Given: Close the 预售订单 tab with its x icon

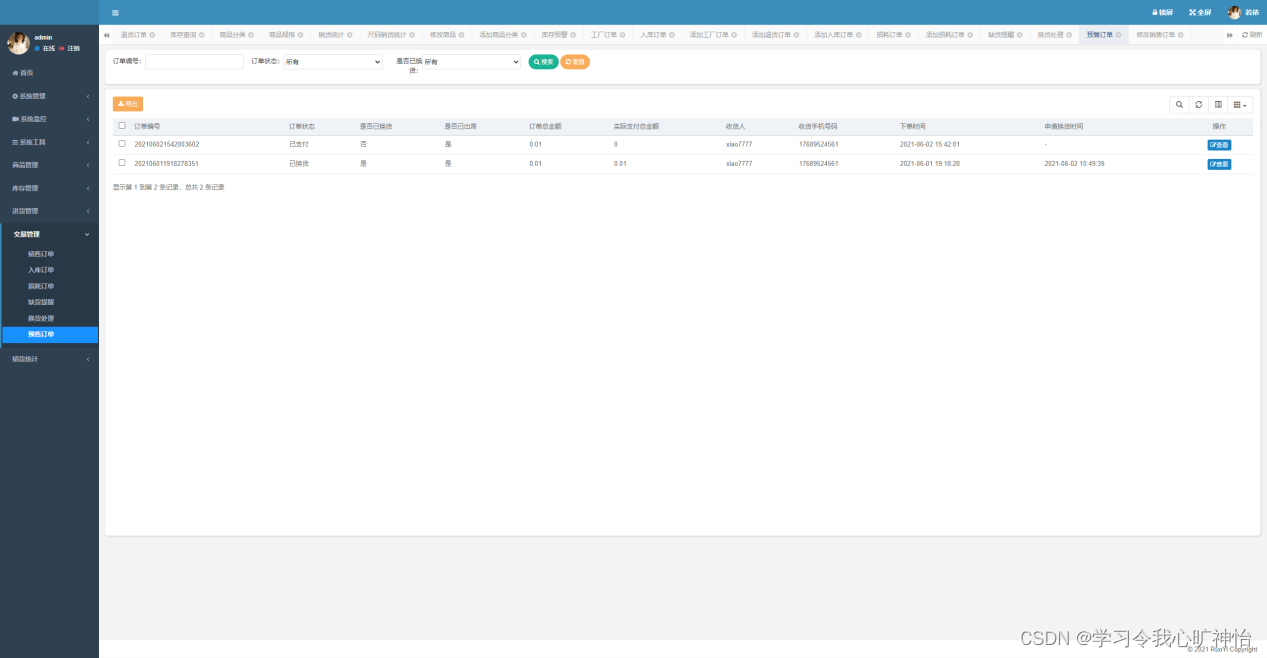Looking at the screenshot, I should (1118, 35).
